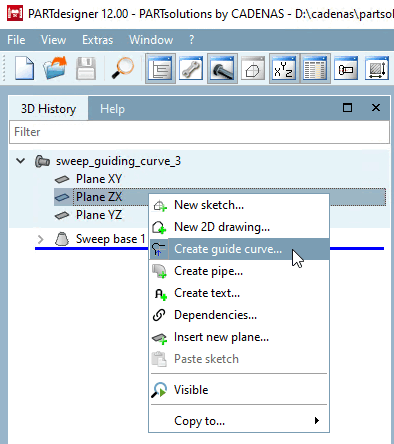The width and height of the screenshot is (394, 444).
Task: Maximize the 3D History docking panel
Action: (347, 107)
